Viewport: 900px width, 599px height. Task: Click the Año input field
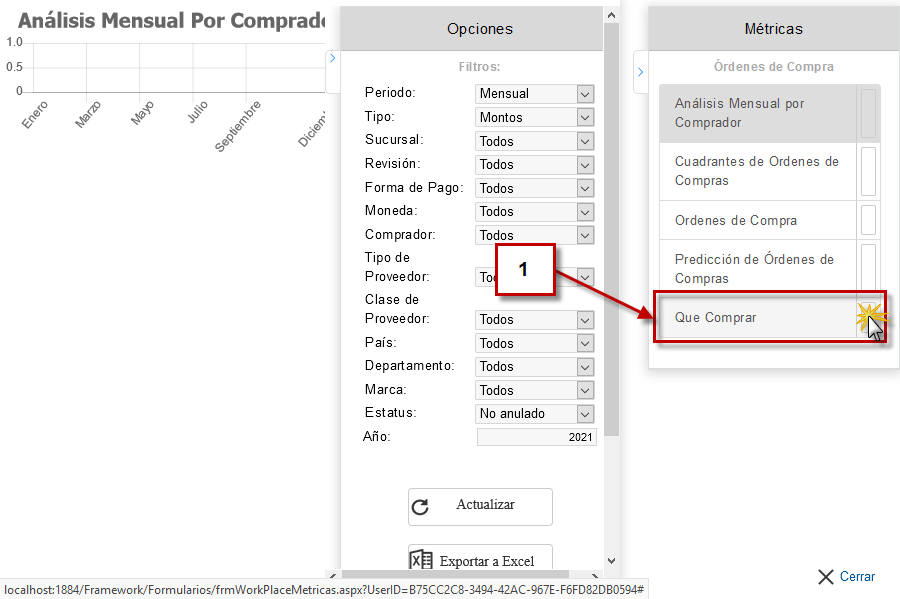point(536,437)
